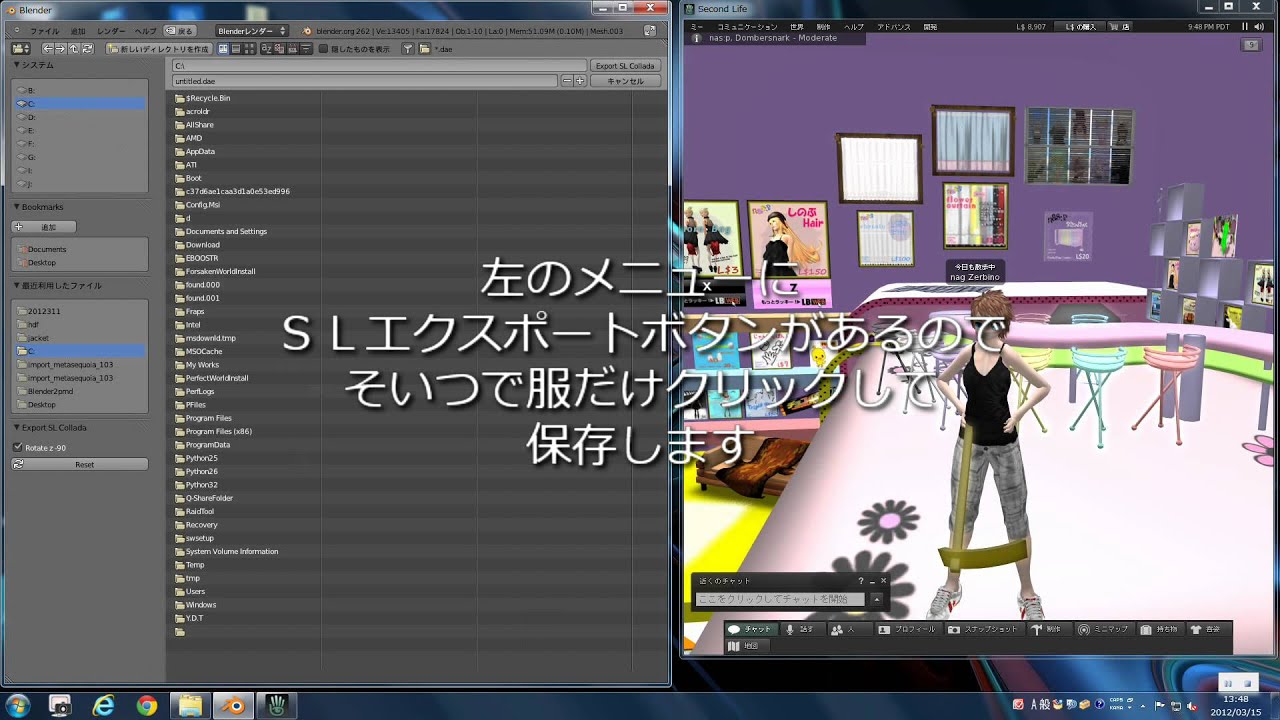Switch to detailed list display mode
This screenshot has height=720, width=1280.
click(x=236, y=49)
